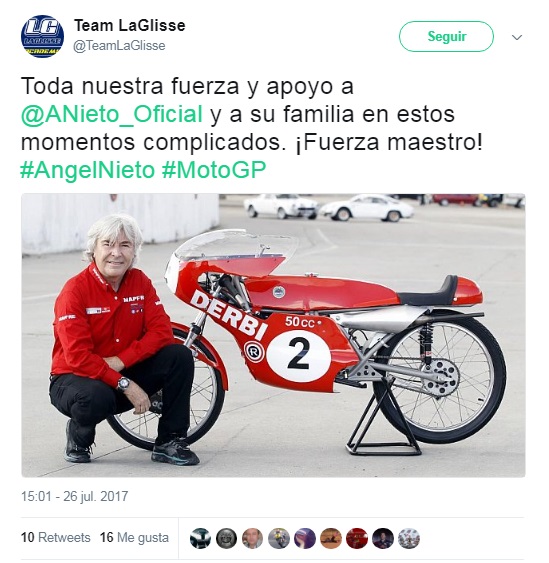Image resolution: width=549 pixels, height=563 pixels.
Task: Open the last liker avatar with the light checkered pattern
Action: click(409, 538)
